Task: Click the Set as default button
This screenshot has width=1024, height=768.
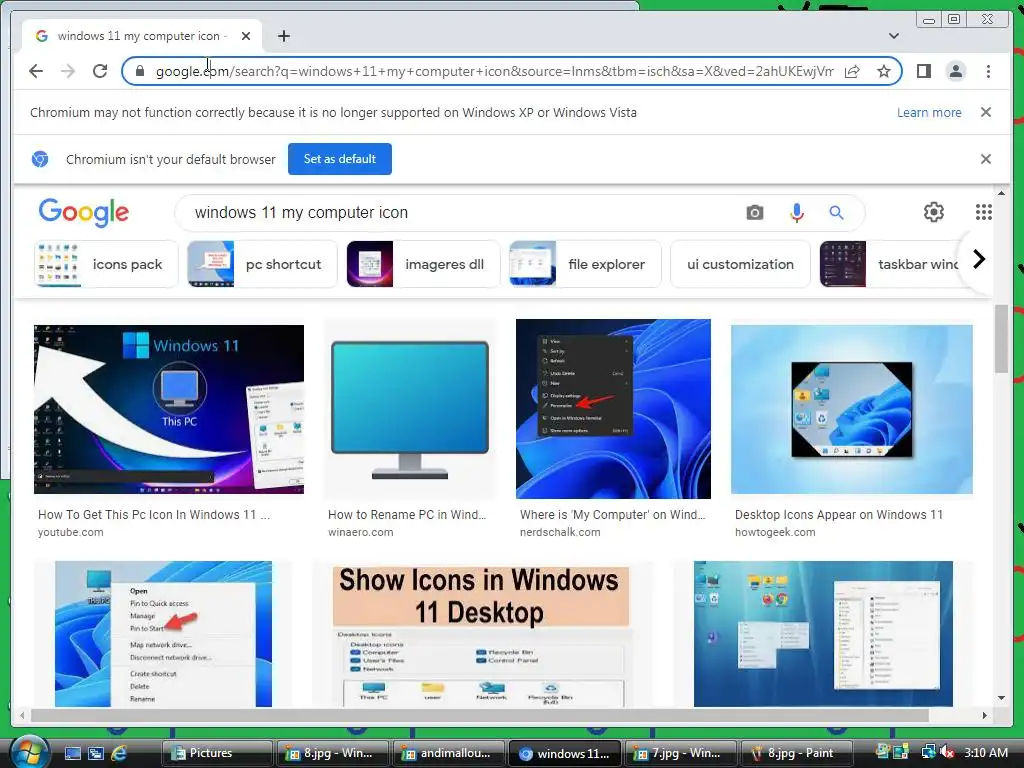Action: [x=340, y=159]
